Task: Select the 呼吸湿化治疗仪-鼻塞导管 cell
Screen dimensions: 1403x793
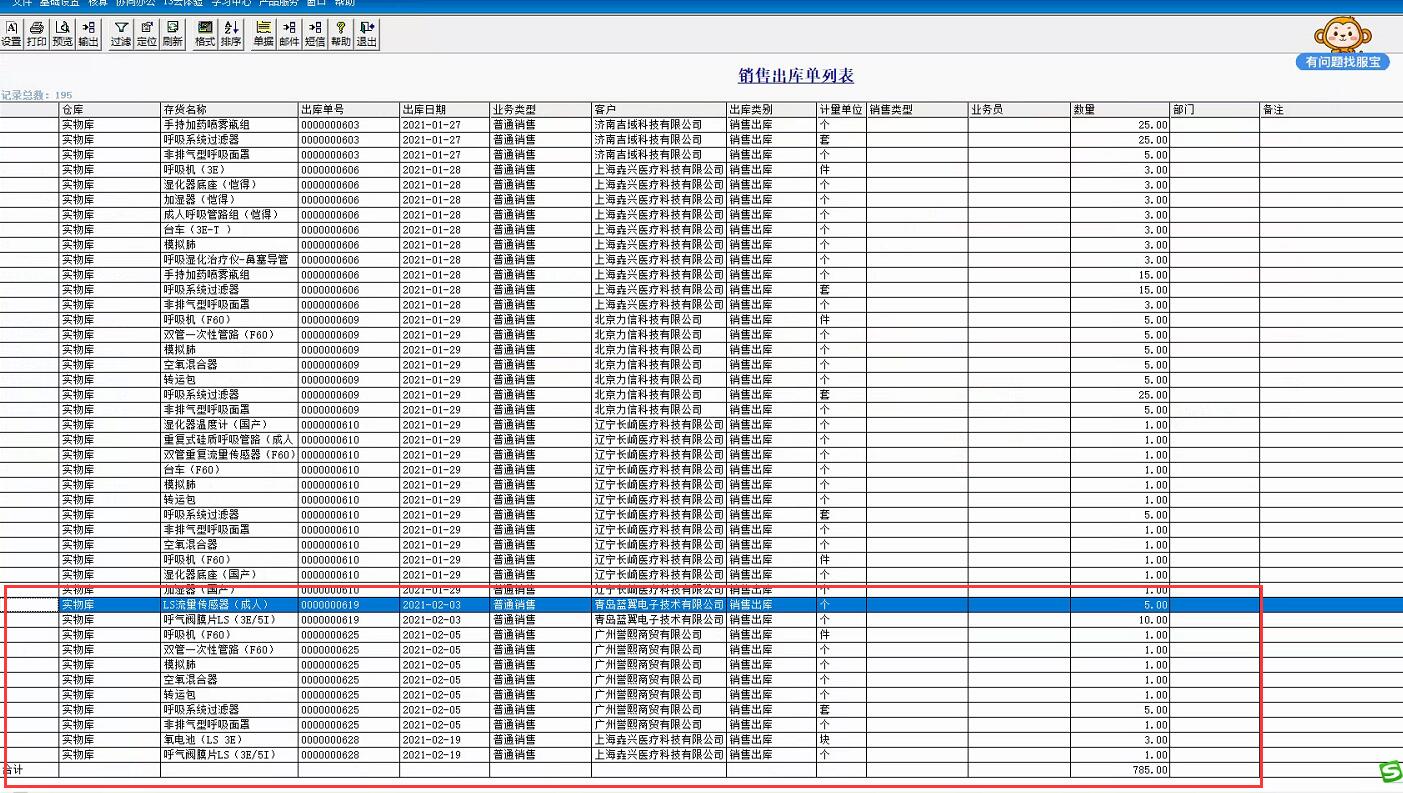Action: coord(229,260)
